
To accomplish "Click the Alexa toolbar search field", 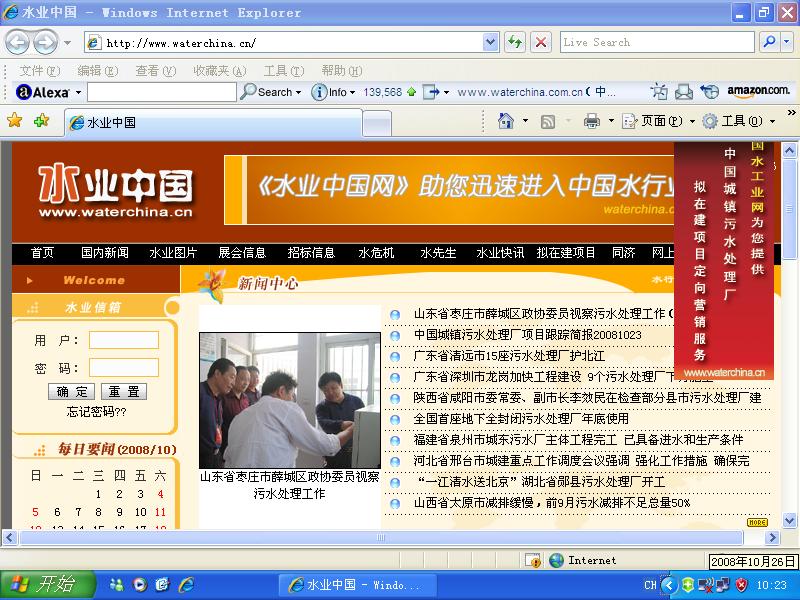I will [x=162, y=92].
